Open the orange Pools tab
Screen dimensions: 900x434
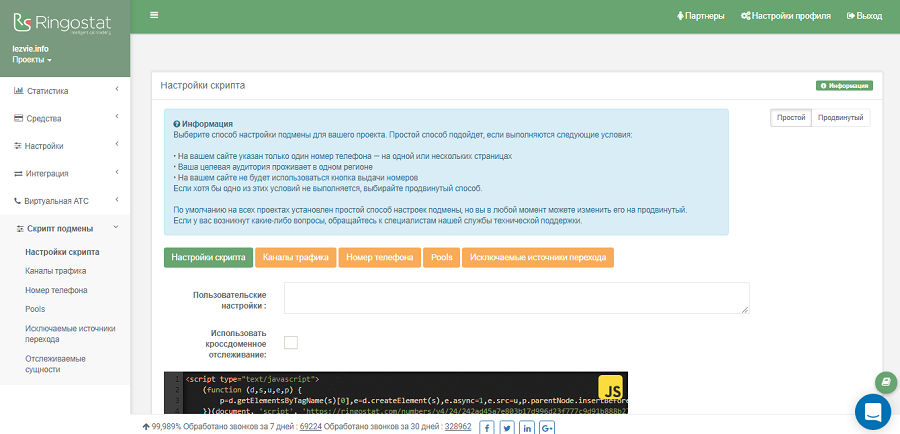coord(441,257)
